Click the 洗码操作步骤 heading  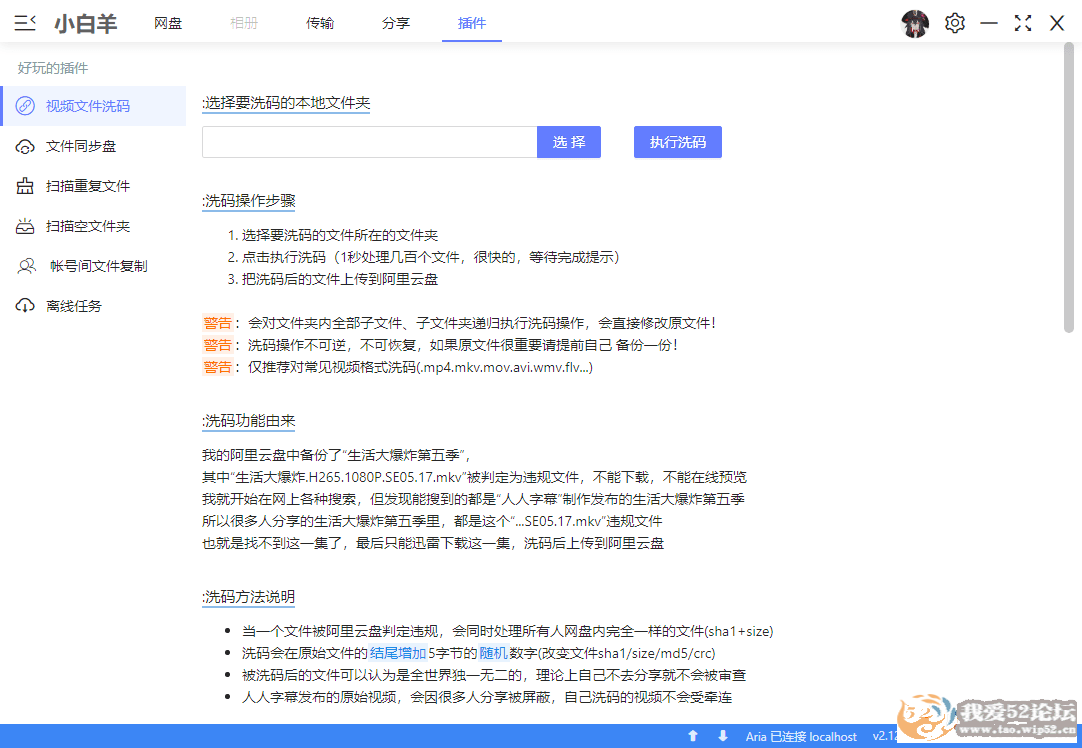(x=248, y=200)
